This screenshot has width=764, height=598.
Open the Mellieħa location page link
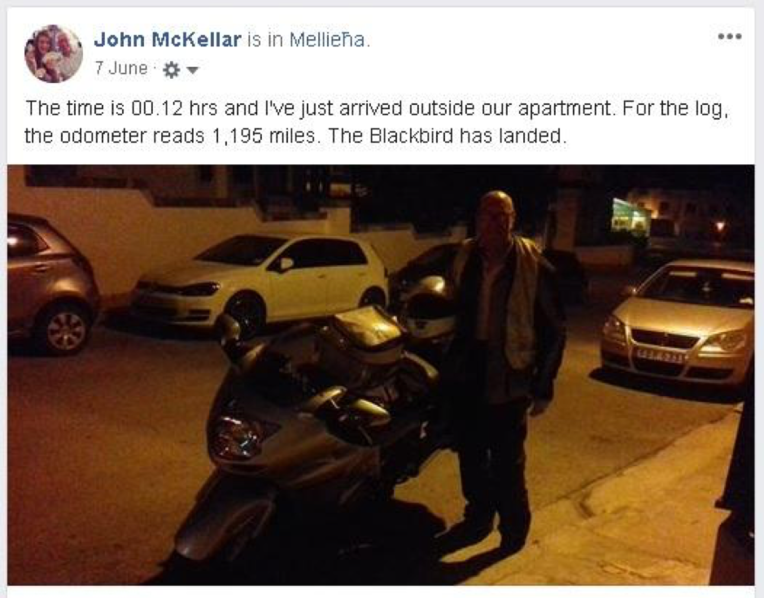click(329, 39)
